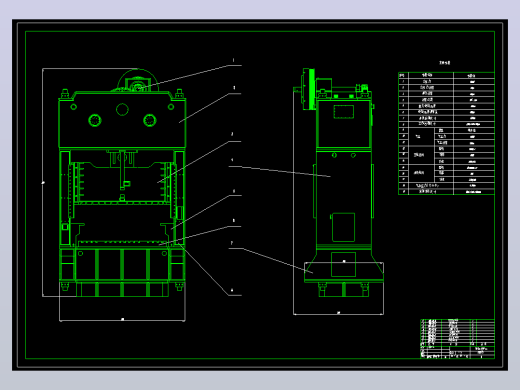Select callout number 8 label at the bottom
The width and height of the screenshot is (520, 390).
click(232, 291)
